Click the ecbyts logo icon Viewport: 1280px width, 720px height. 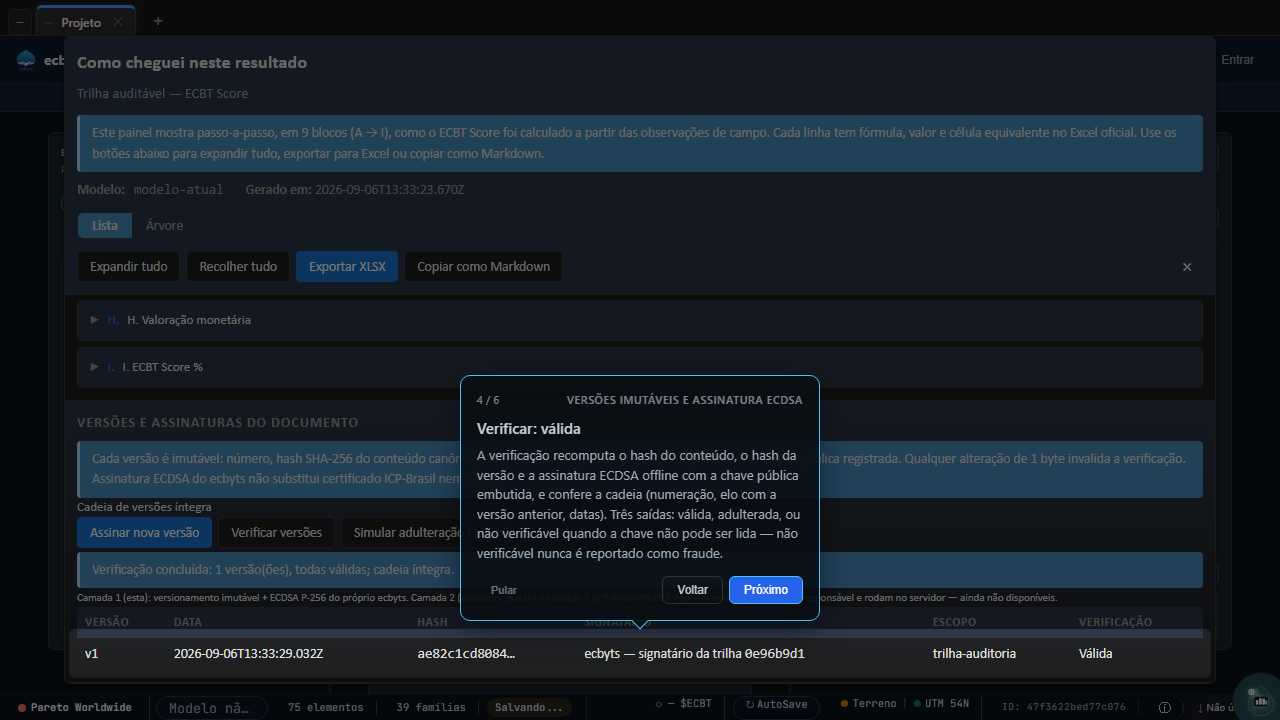(26, 60)
